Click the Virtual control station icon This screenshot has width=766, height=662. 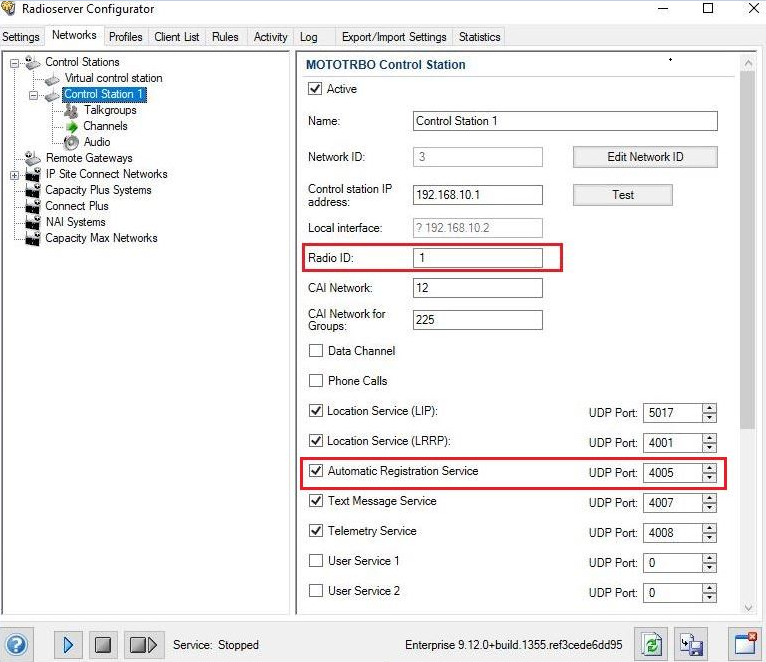tap(52, 79)
